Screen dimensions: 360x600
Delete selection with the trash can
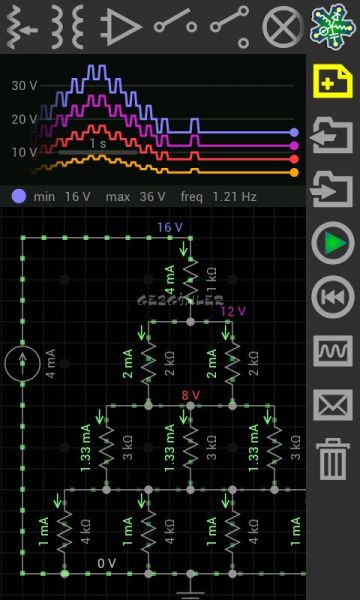pyautogui.click(x=333, y=459)
